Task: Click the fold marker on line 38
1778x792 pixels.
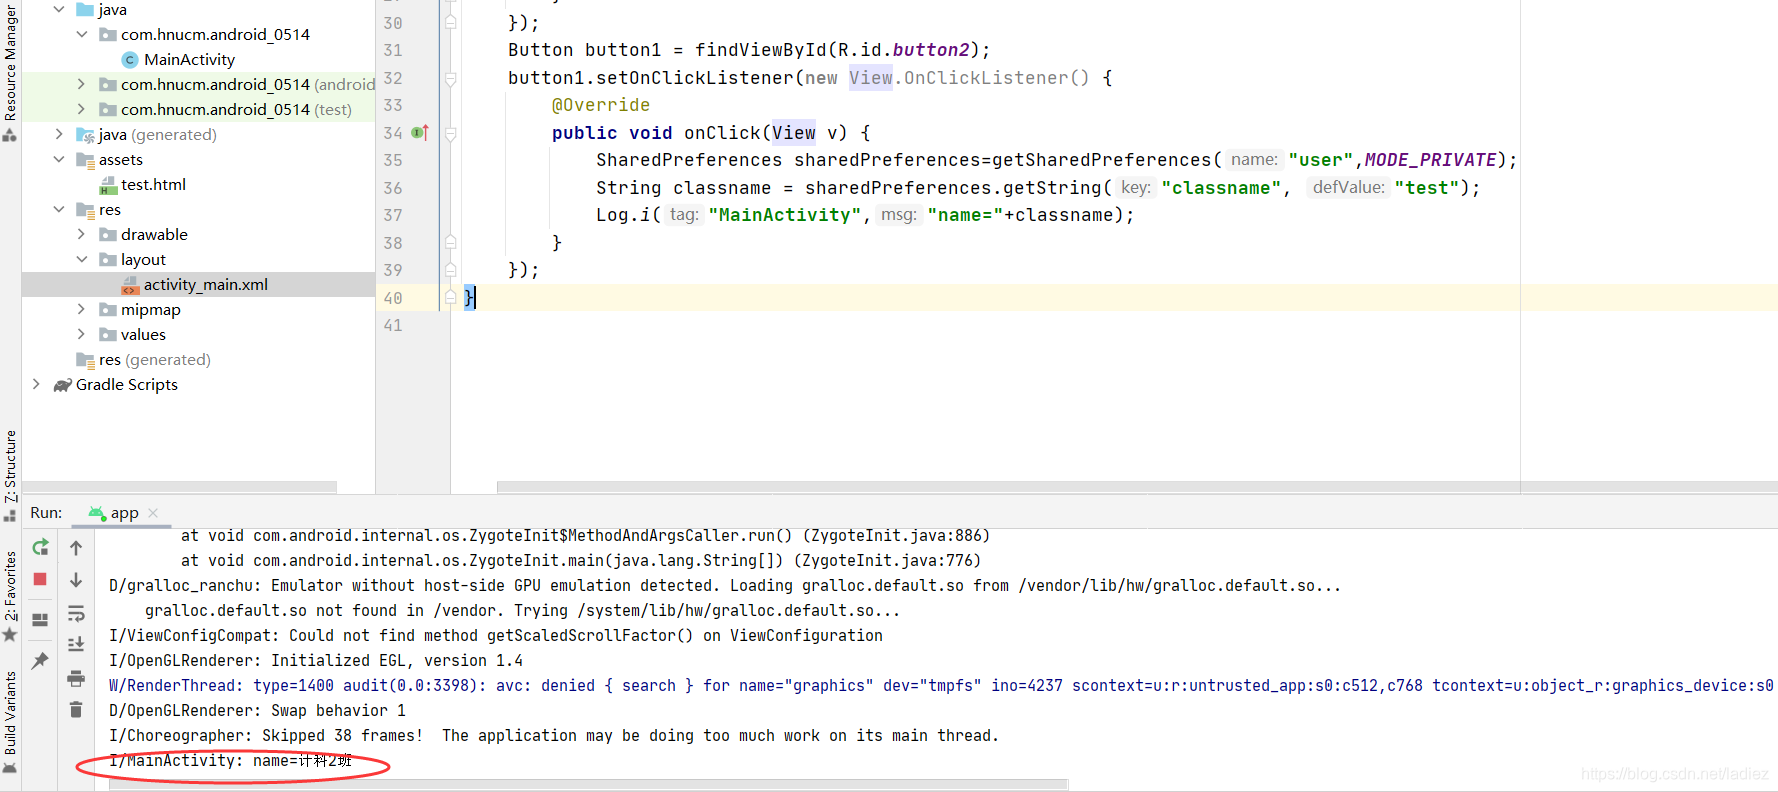Action: [451, 243]
